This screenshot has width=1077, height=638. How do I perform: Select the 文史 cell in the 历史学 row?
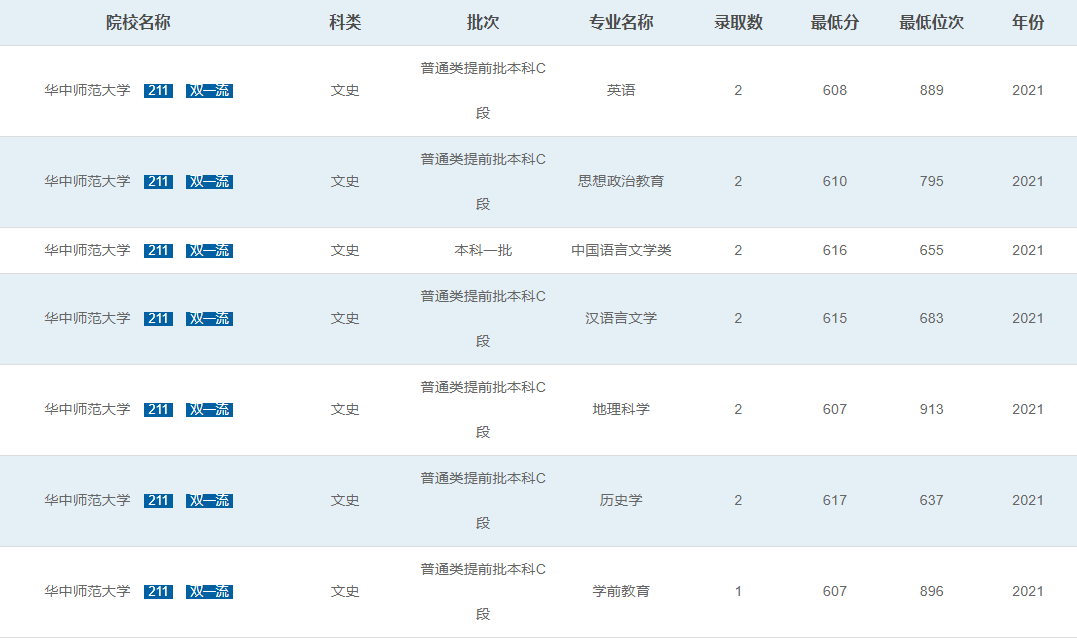pyautogui.click(x=345, y=501)
